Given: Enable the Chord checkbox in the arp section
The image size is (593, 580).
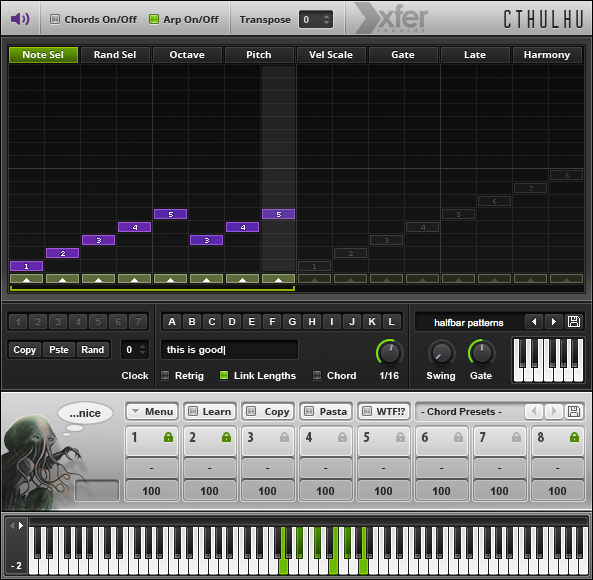Looking at the screenshot, I should pyautogui.click(x=317, y=375).
